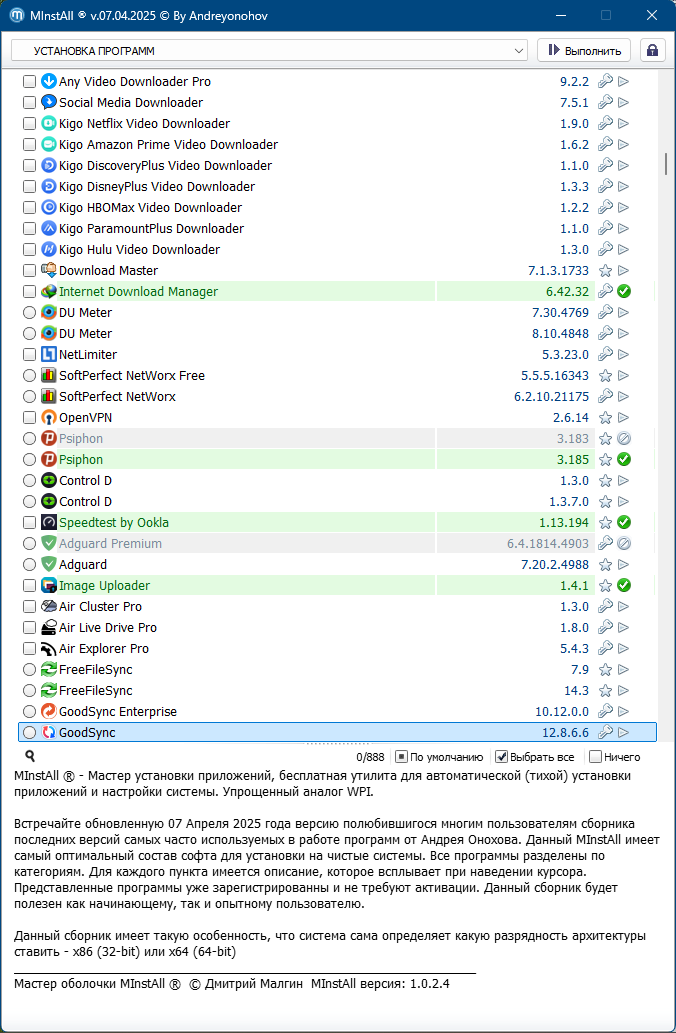Click the Social Media Downloader app icon
676x1033 pixels.
(x=49, y=102)
